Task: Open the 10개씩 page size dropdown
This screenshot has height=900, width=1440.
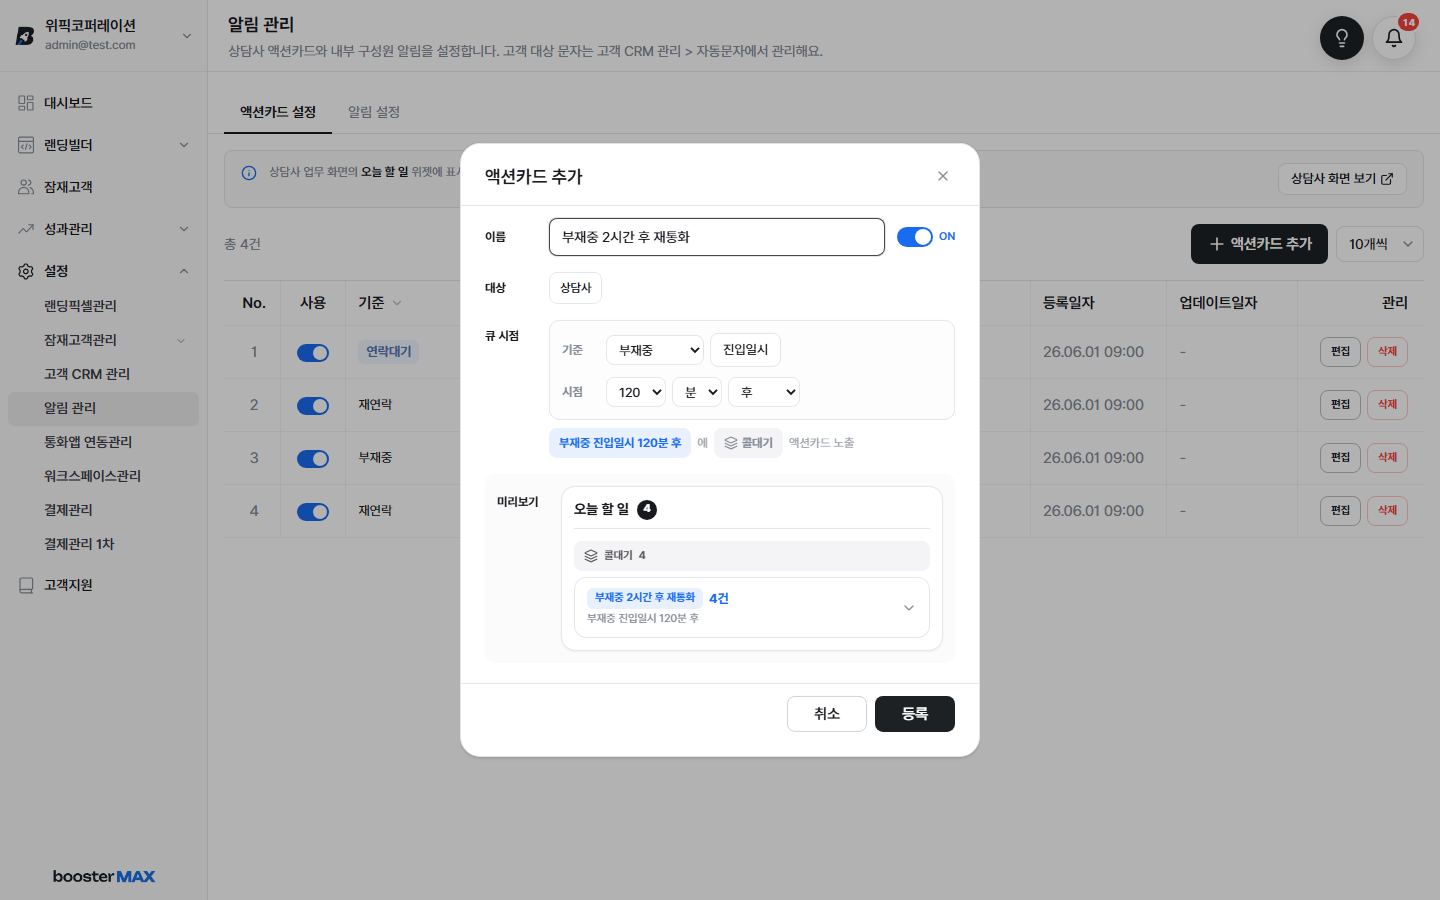Action: [1379, 244]
